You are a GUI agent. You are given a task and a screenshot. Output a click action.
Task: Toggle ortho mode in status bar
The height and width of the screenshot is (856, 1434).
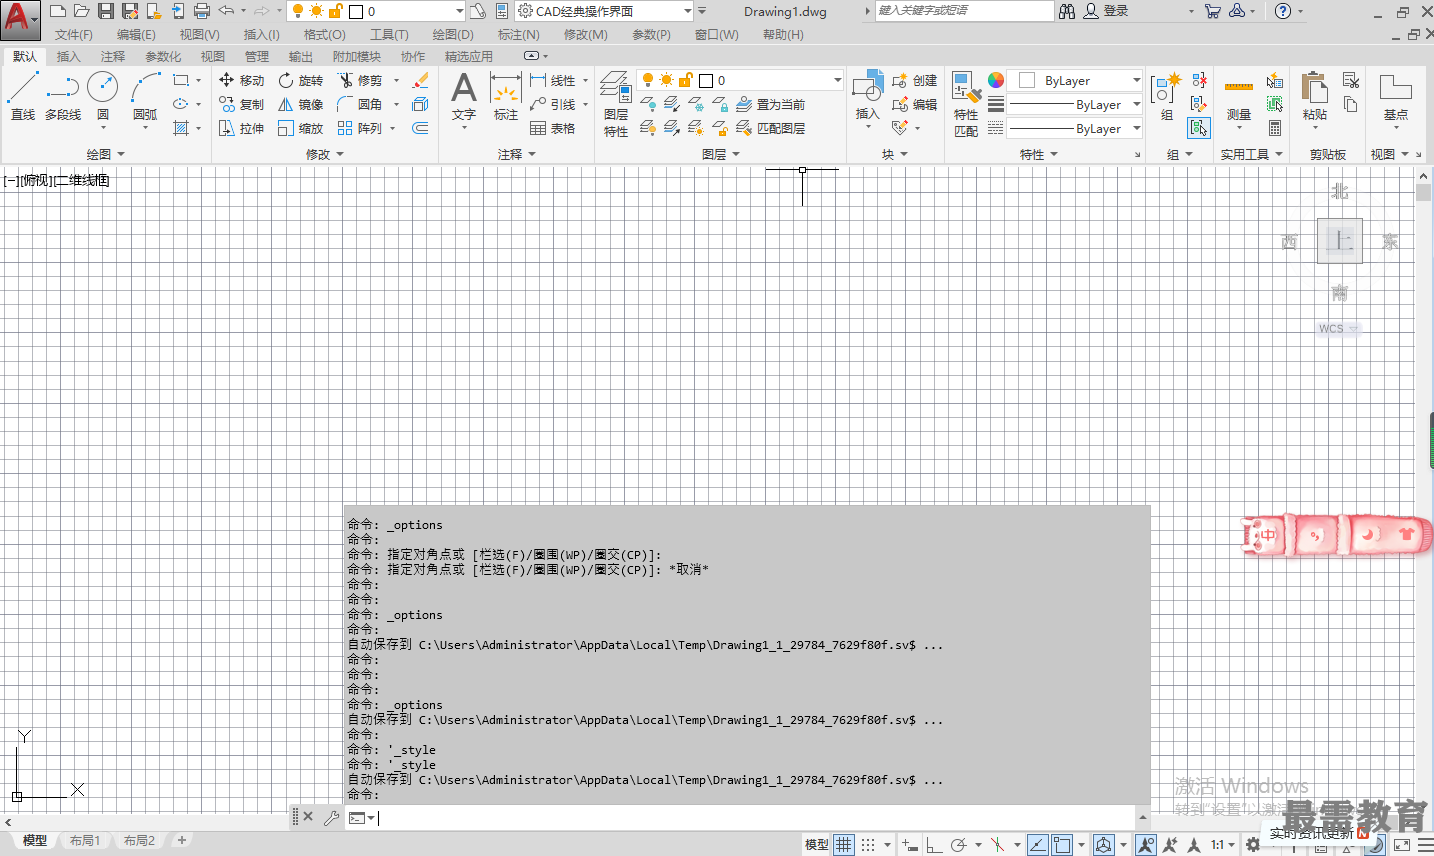933,845
